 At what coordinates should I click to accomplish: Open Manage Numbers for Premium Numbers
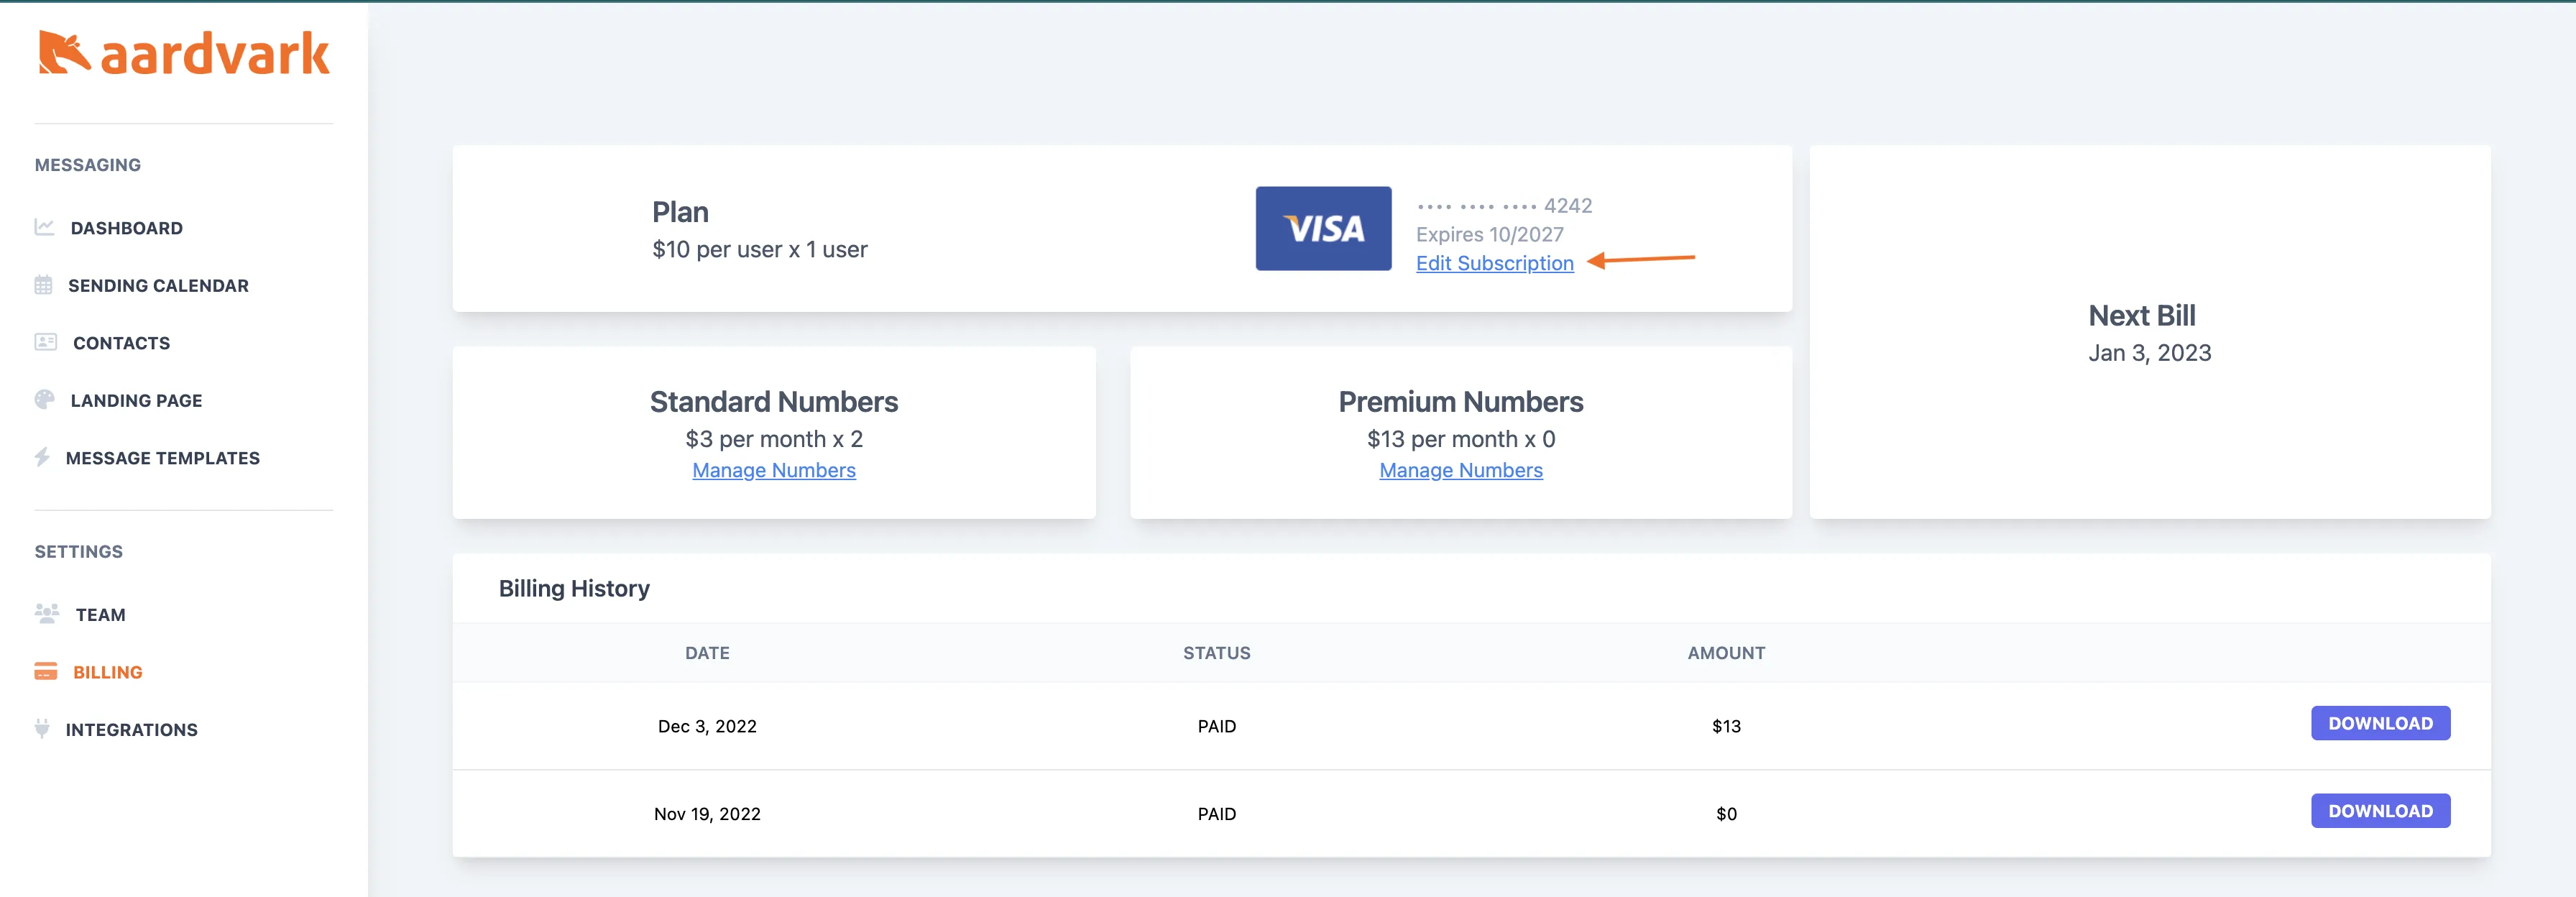click(x=1460, y=470)
